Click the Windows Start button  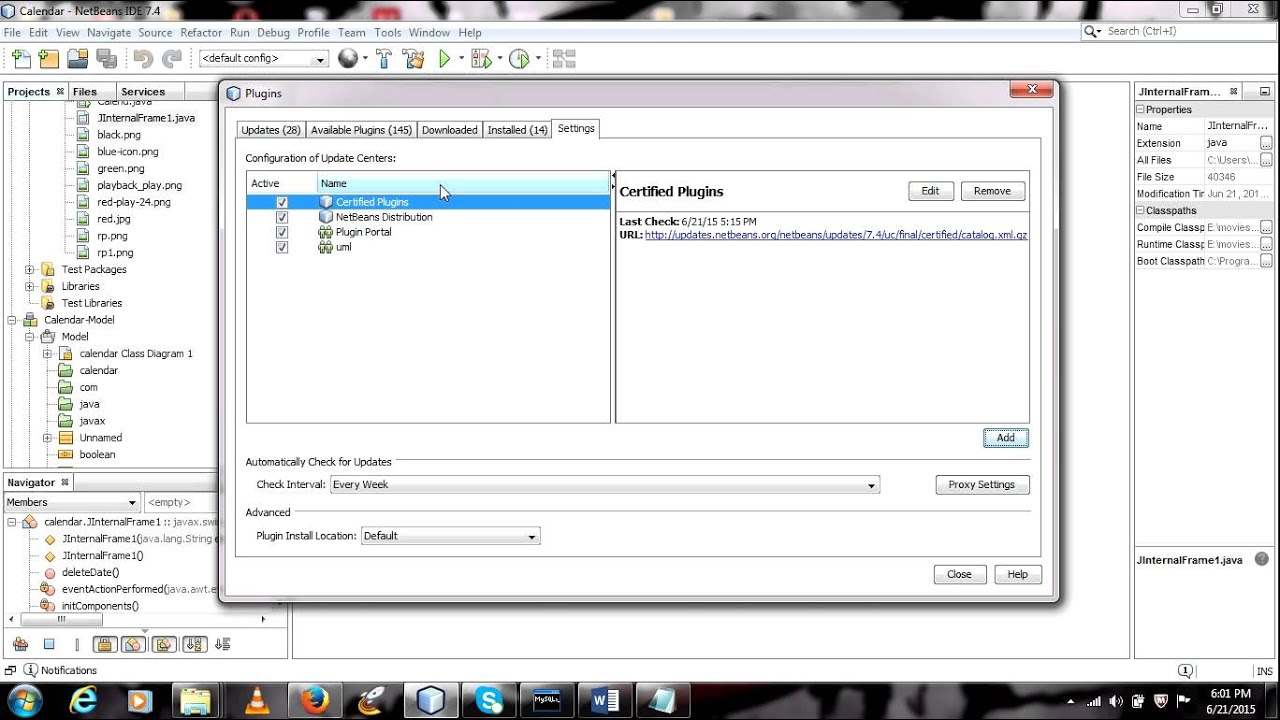(23, 700)
